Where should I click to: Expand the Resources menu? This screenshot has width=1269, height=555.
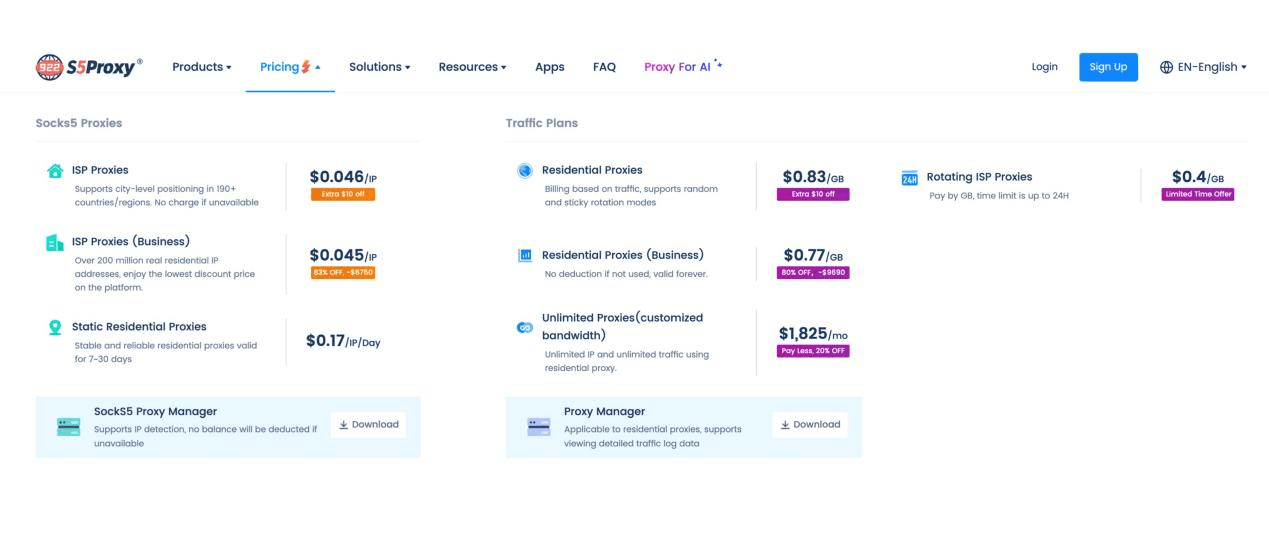(x=472, y=67)
